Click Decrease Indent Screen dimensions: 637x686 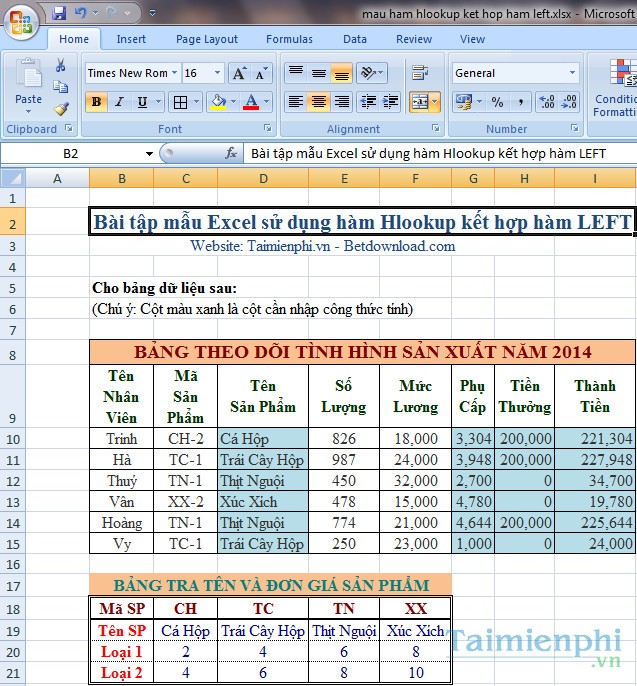(368, 102)
